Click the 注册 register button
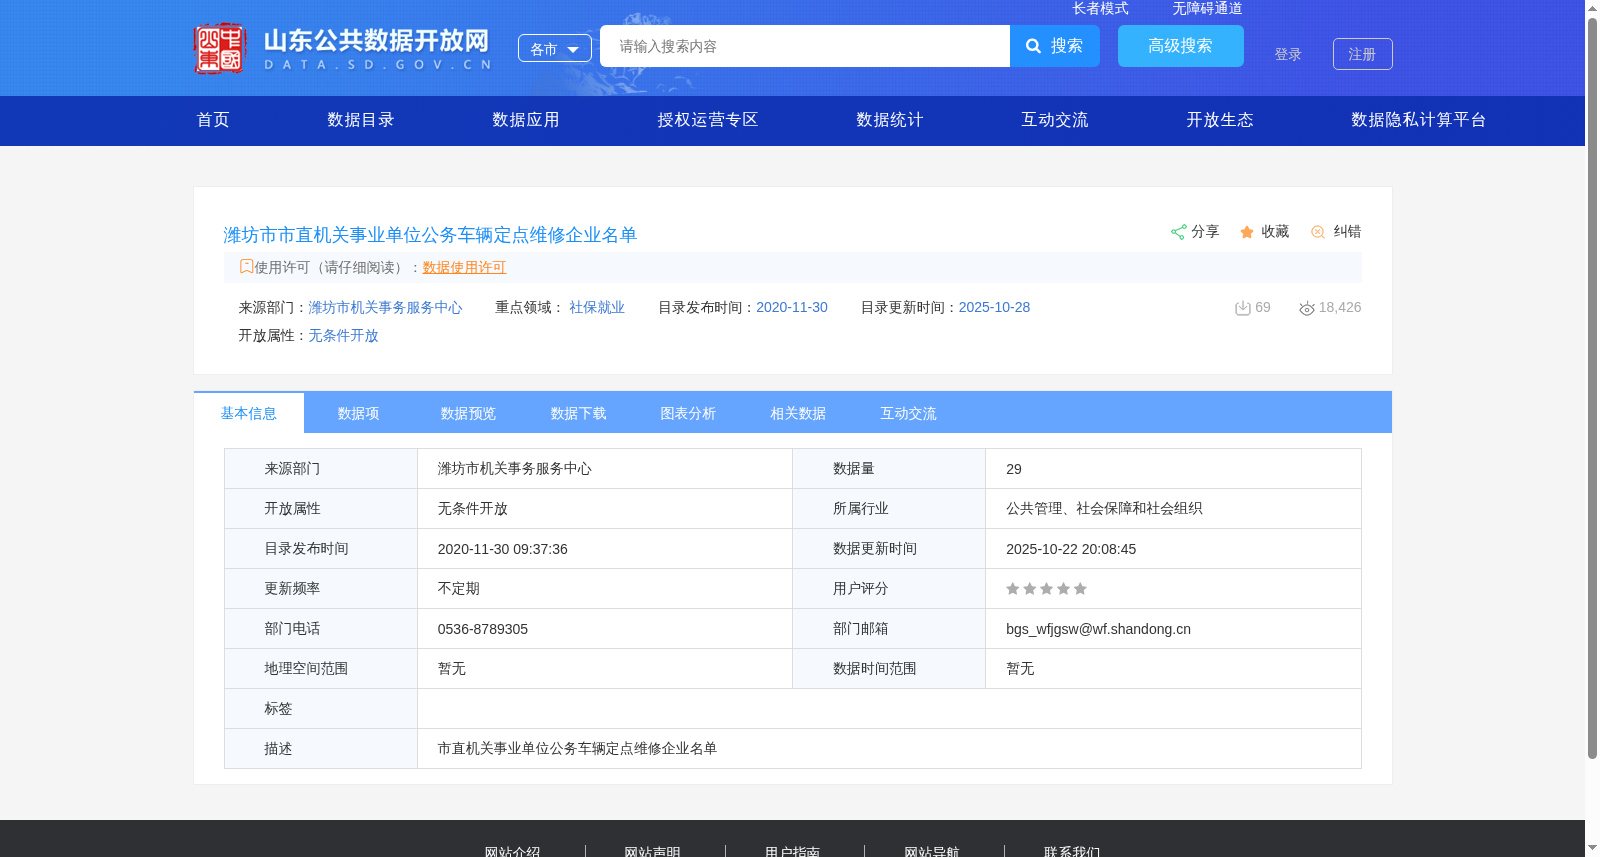This screenshot has height=857, width=1600. pos(1363,54)
